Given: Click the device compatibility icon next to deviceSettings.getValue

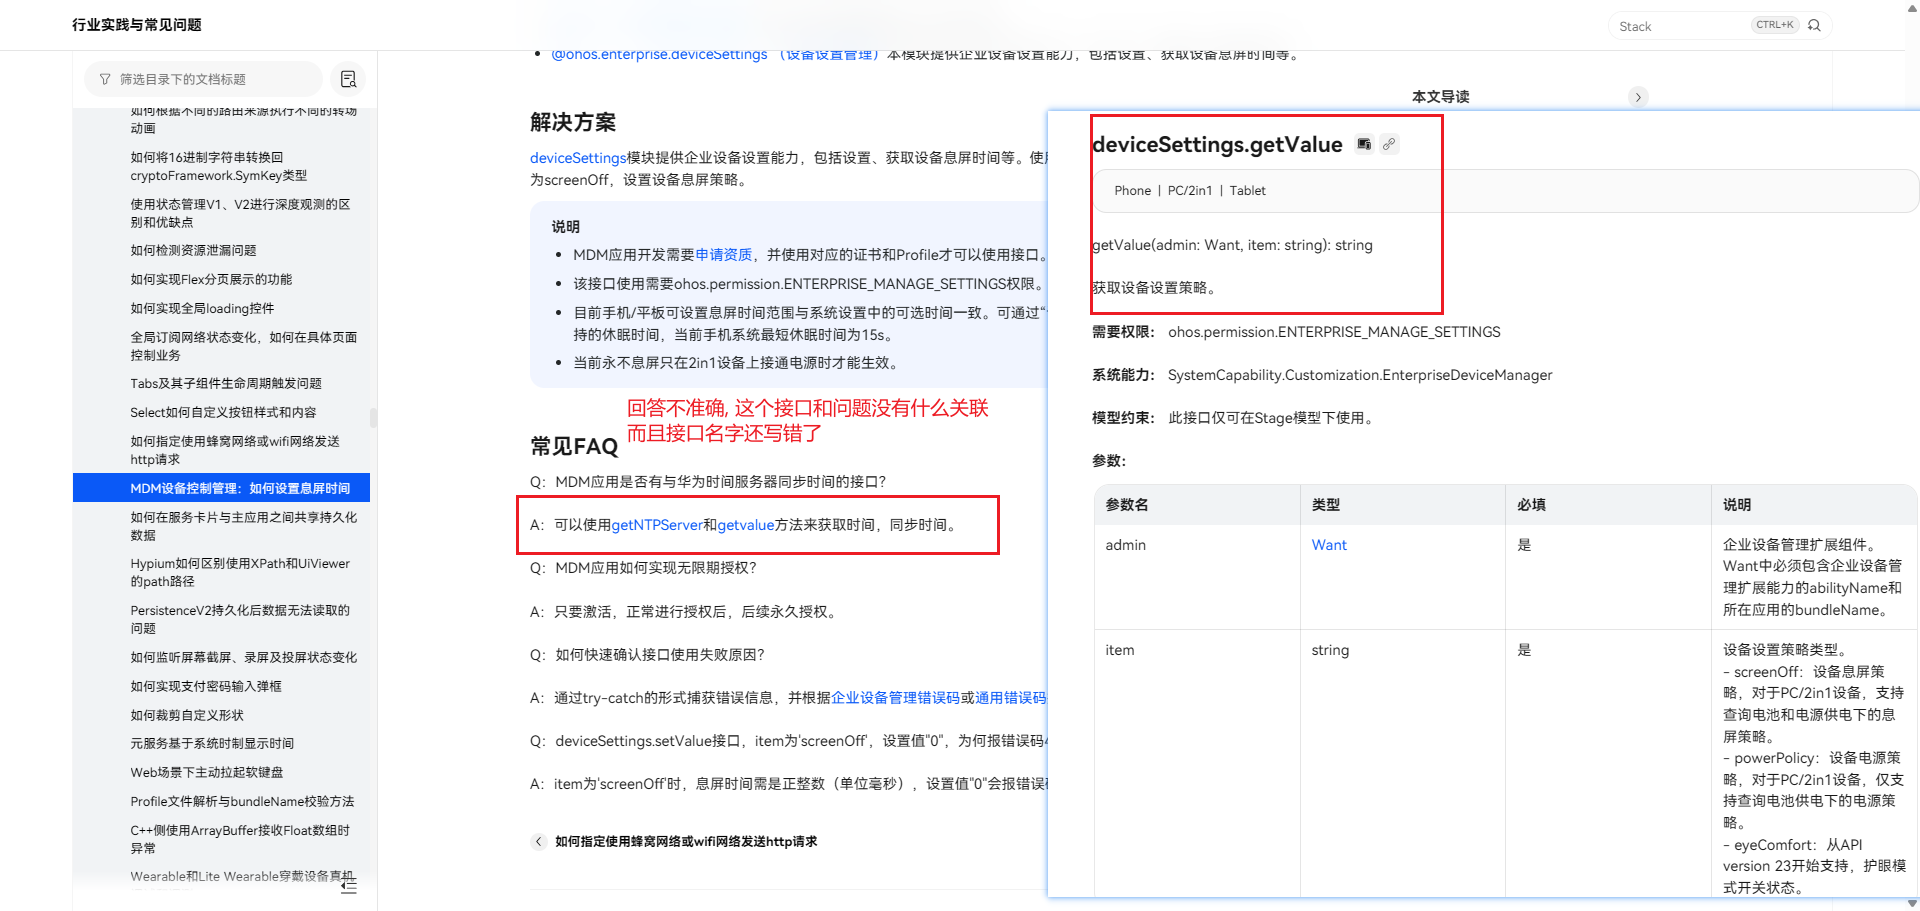Looking at the screenshot, I should (1364, 144).
